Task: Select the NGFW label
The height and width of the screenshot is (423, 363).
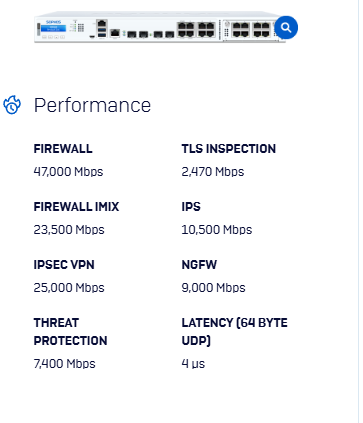Action: pyautogui.click(x=199, y=265)
